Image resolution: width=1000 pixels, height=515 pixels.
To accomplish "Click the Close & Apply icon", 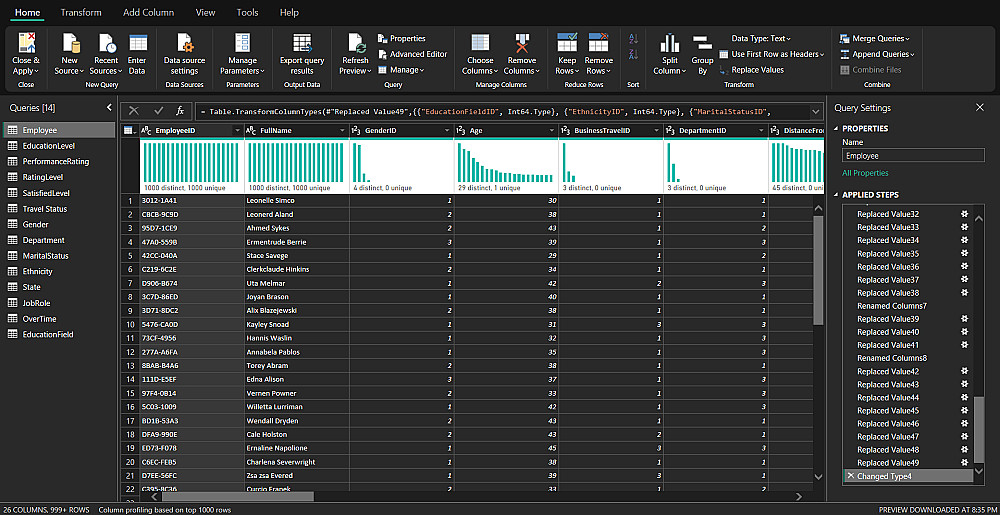I will [26, 45].
